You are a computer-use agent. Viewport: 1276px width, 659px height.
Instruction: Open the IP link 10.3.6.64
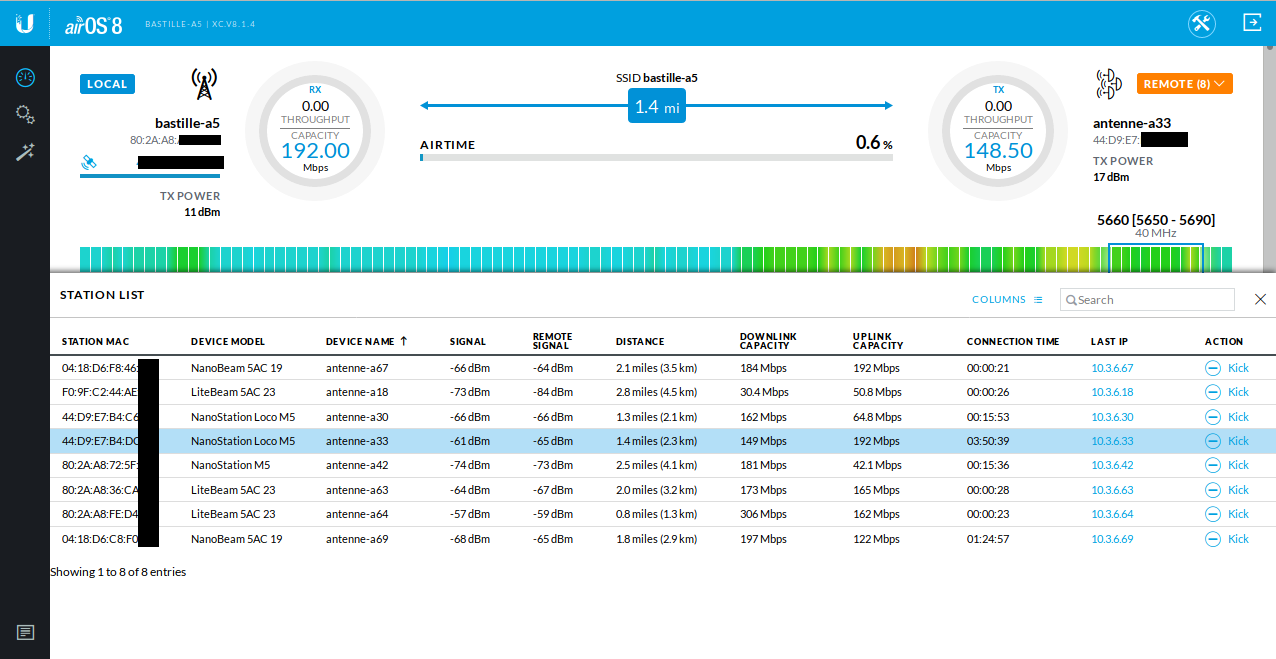[1112, 514]
